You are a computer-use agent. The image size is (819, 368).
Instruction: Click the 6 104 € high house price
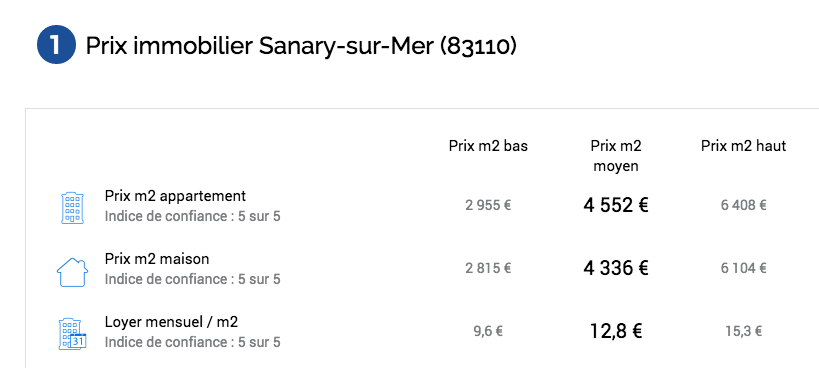point(743,268)
